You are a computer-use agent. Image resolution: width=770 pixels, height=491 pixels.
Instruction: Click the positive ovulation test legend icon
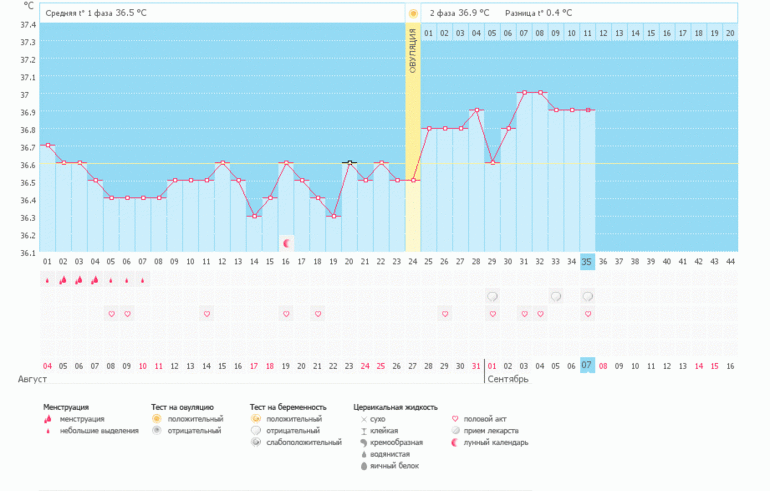pos(157,419)
